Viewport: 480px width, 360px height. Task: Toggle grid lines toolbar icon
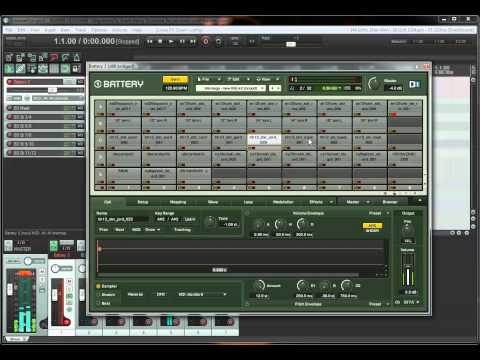coord(54,69)
